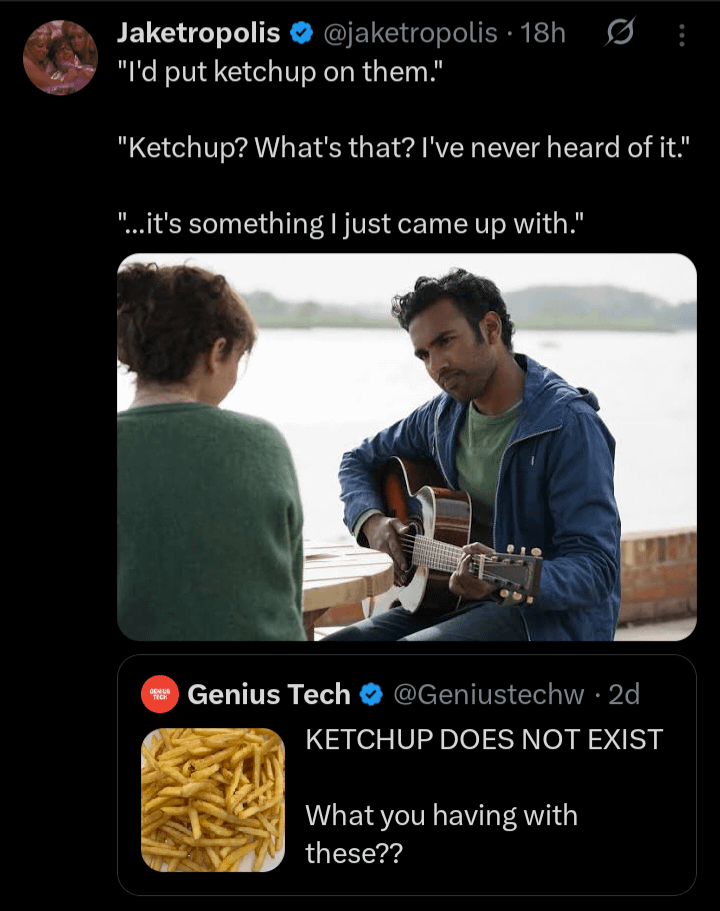Screen dimensions: 720x911
Task: Open the @jaketropolis handle link
Action: coord(410,33)
